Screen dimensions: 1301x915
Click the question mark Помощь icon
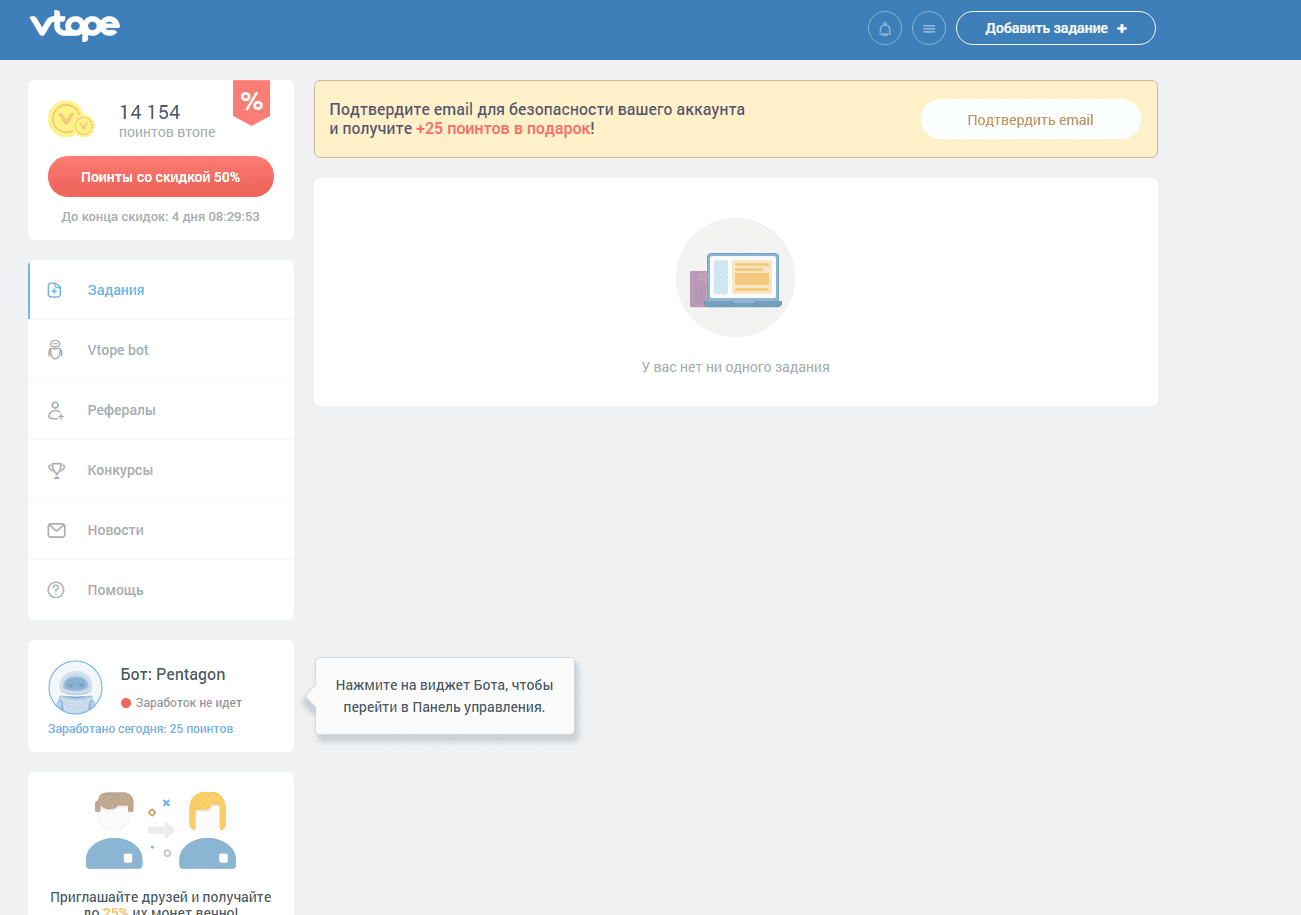[x=56, y=590]
